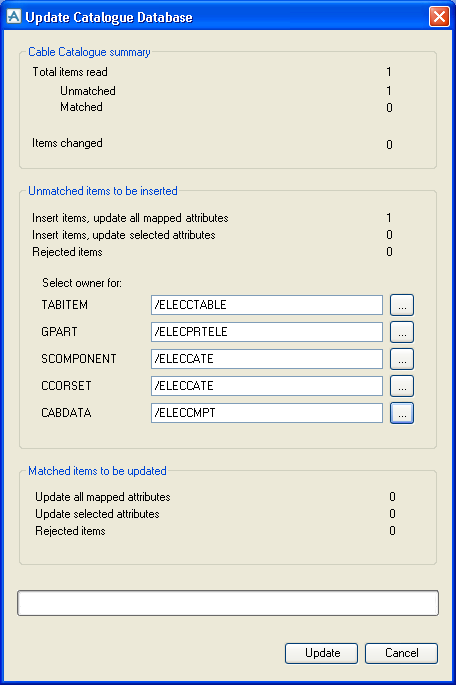The image size is (456, 685).
Task: Focus the TABITEM field containing /ELECCTABLE
Action: pos(267,305)
